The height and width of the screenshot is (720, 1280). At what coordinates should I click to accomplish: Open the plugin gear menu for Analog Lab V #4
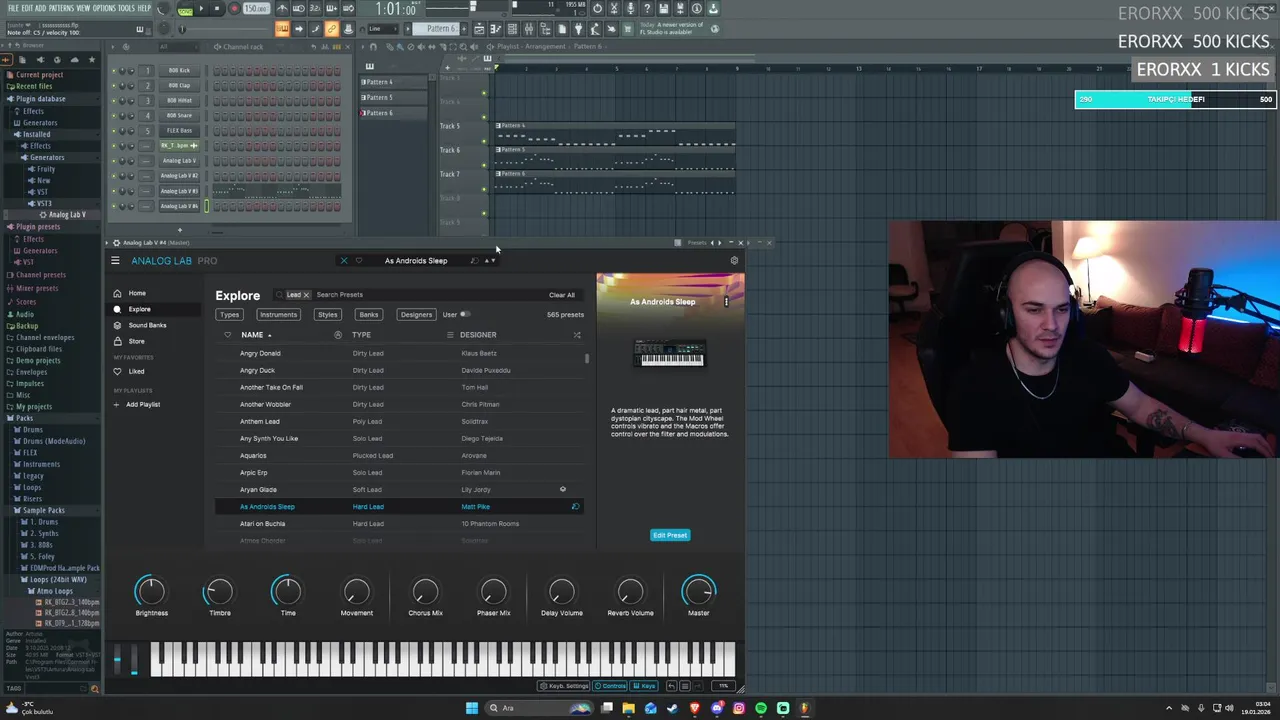pyautogui.click(x=116, y=243)
